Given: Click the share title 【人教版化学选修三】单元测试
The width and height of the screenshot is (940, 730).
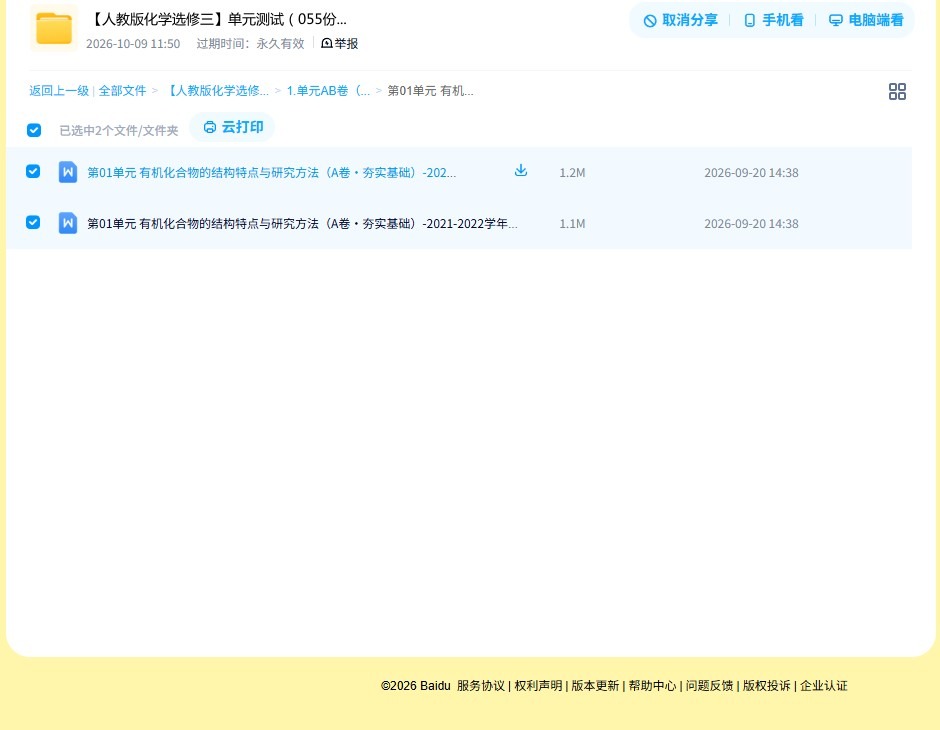Looking at the screenshot, I should coord(217,19).
